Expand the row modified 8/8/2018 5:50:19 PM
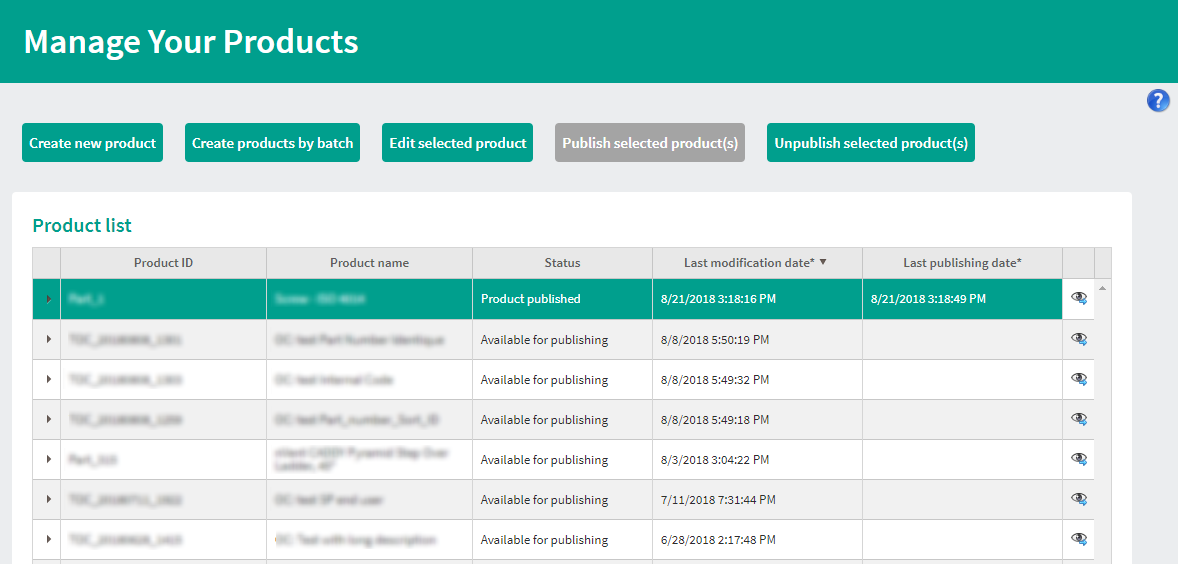The width and height of the screenshot is (1178, 564). pos(48,340)
